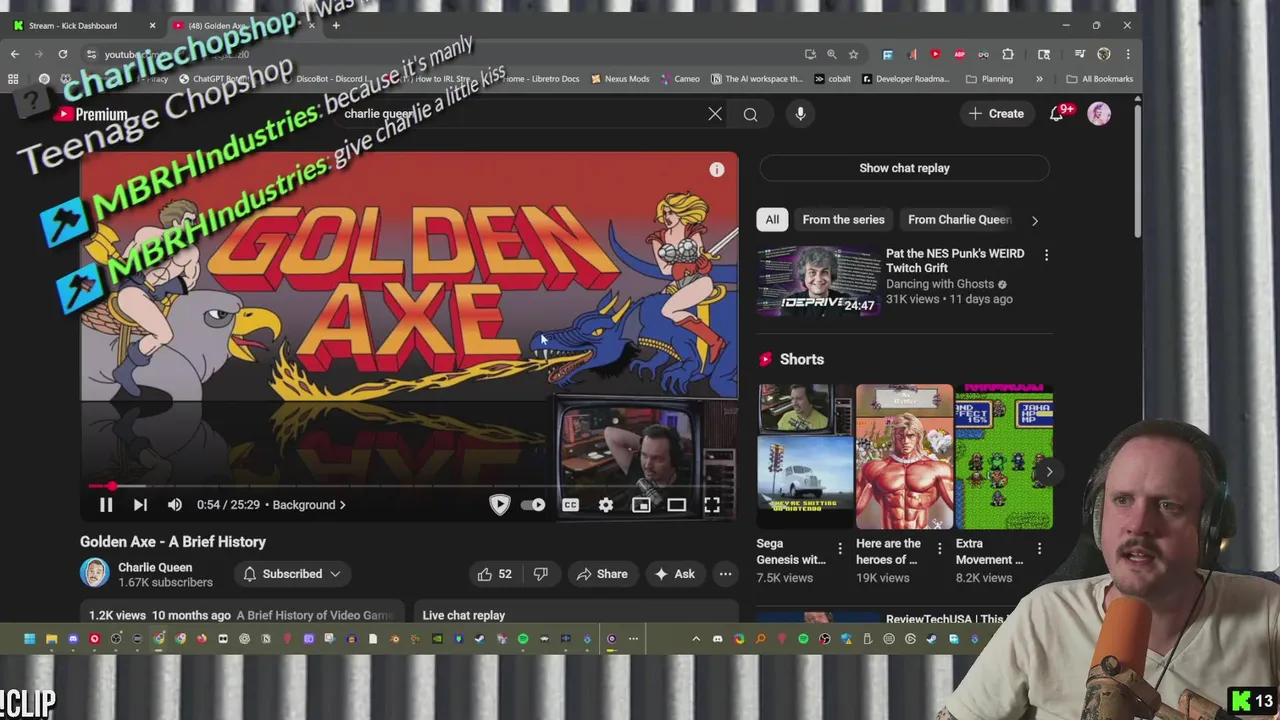Screen dimensions: 1280x720
Task: Open the YouTube account avatar menu
Action: (1099, 114)
